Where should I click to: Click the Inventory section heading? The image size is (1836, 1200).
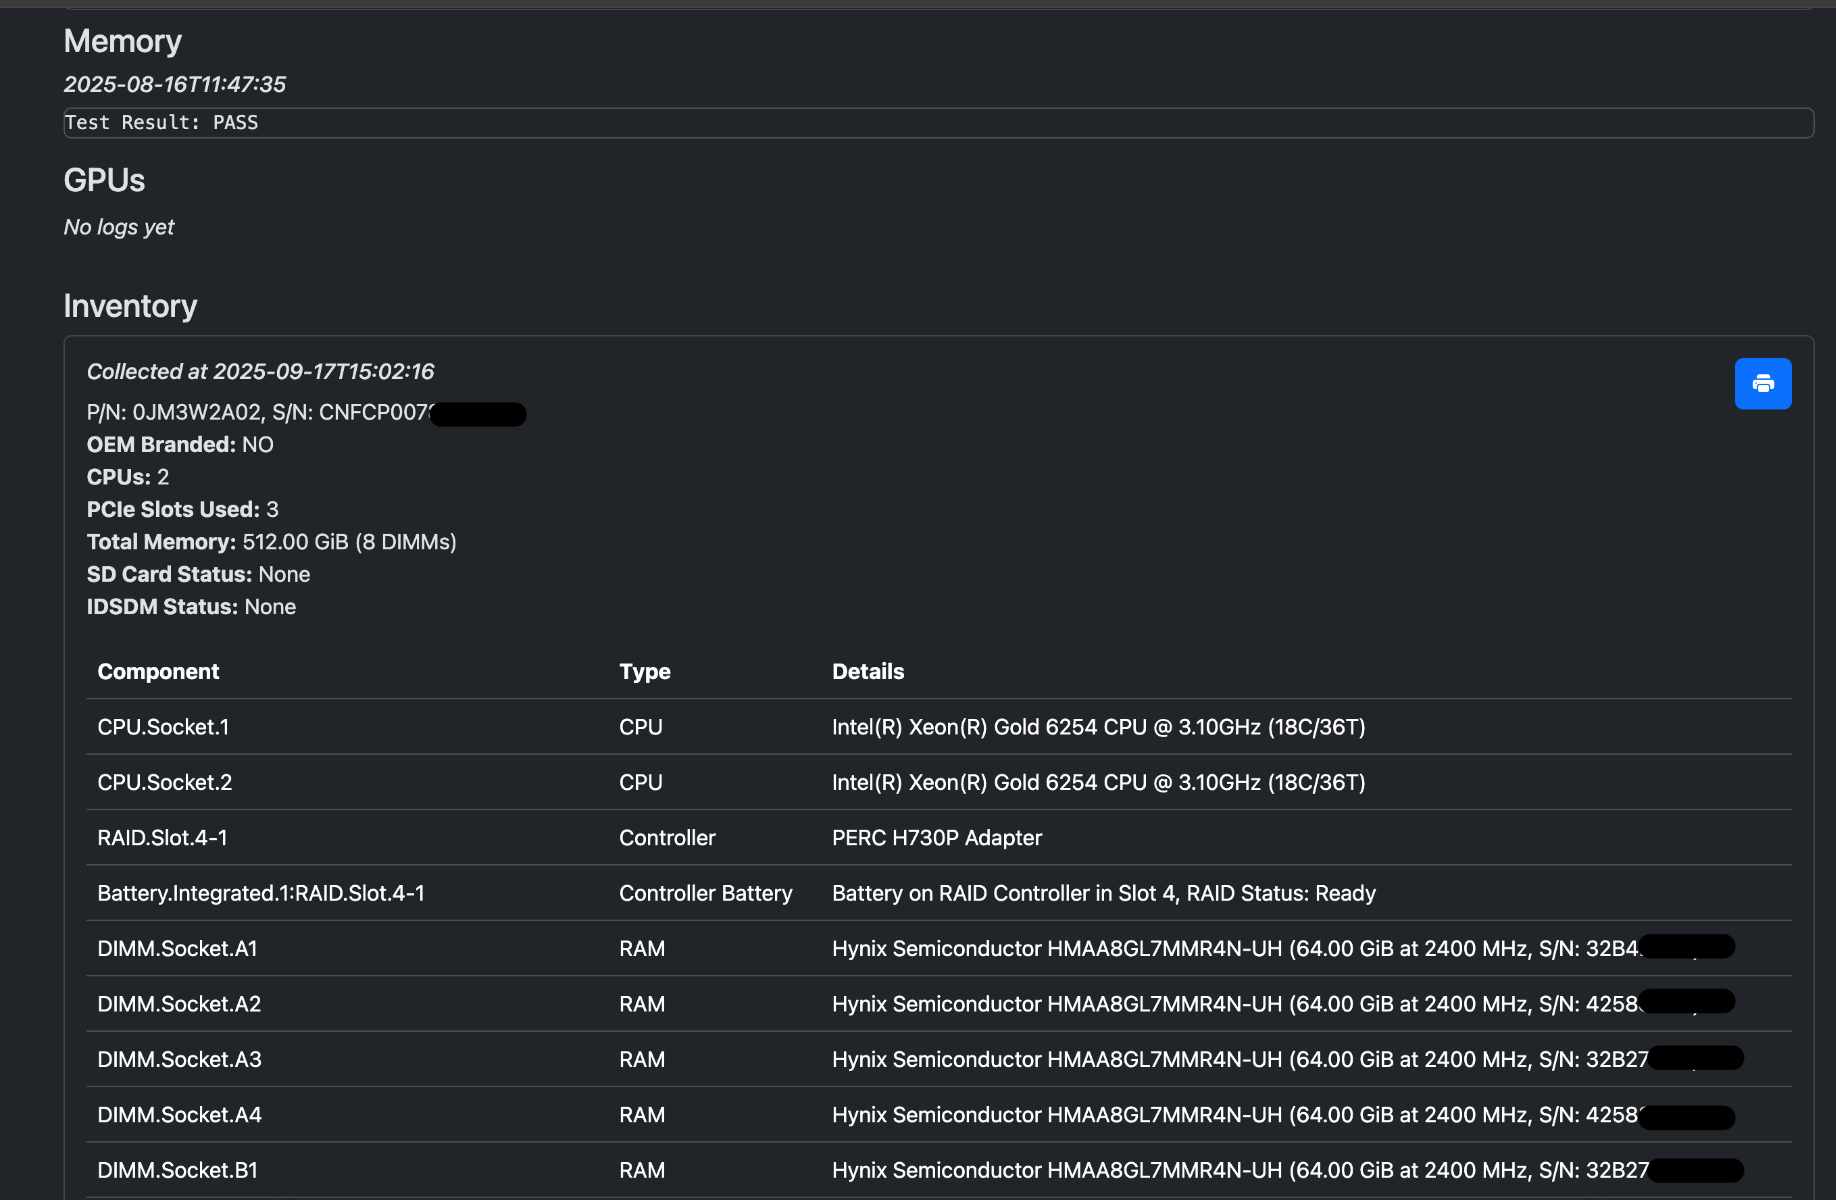point(130,306)
